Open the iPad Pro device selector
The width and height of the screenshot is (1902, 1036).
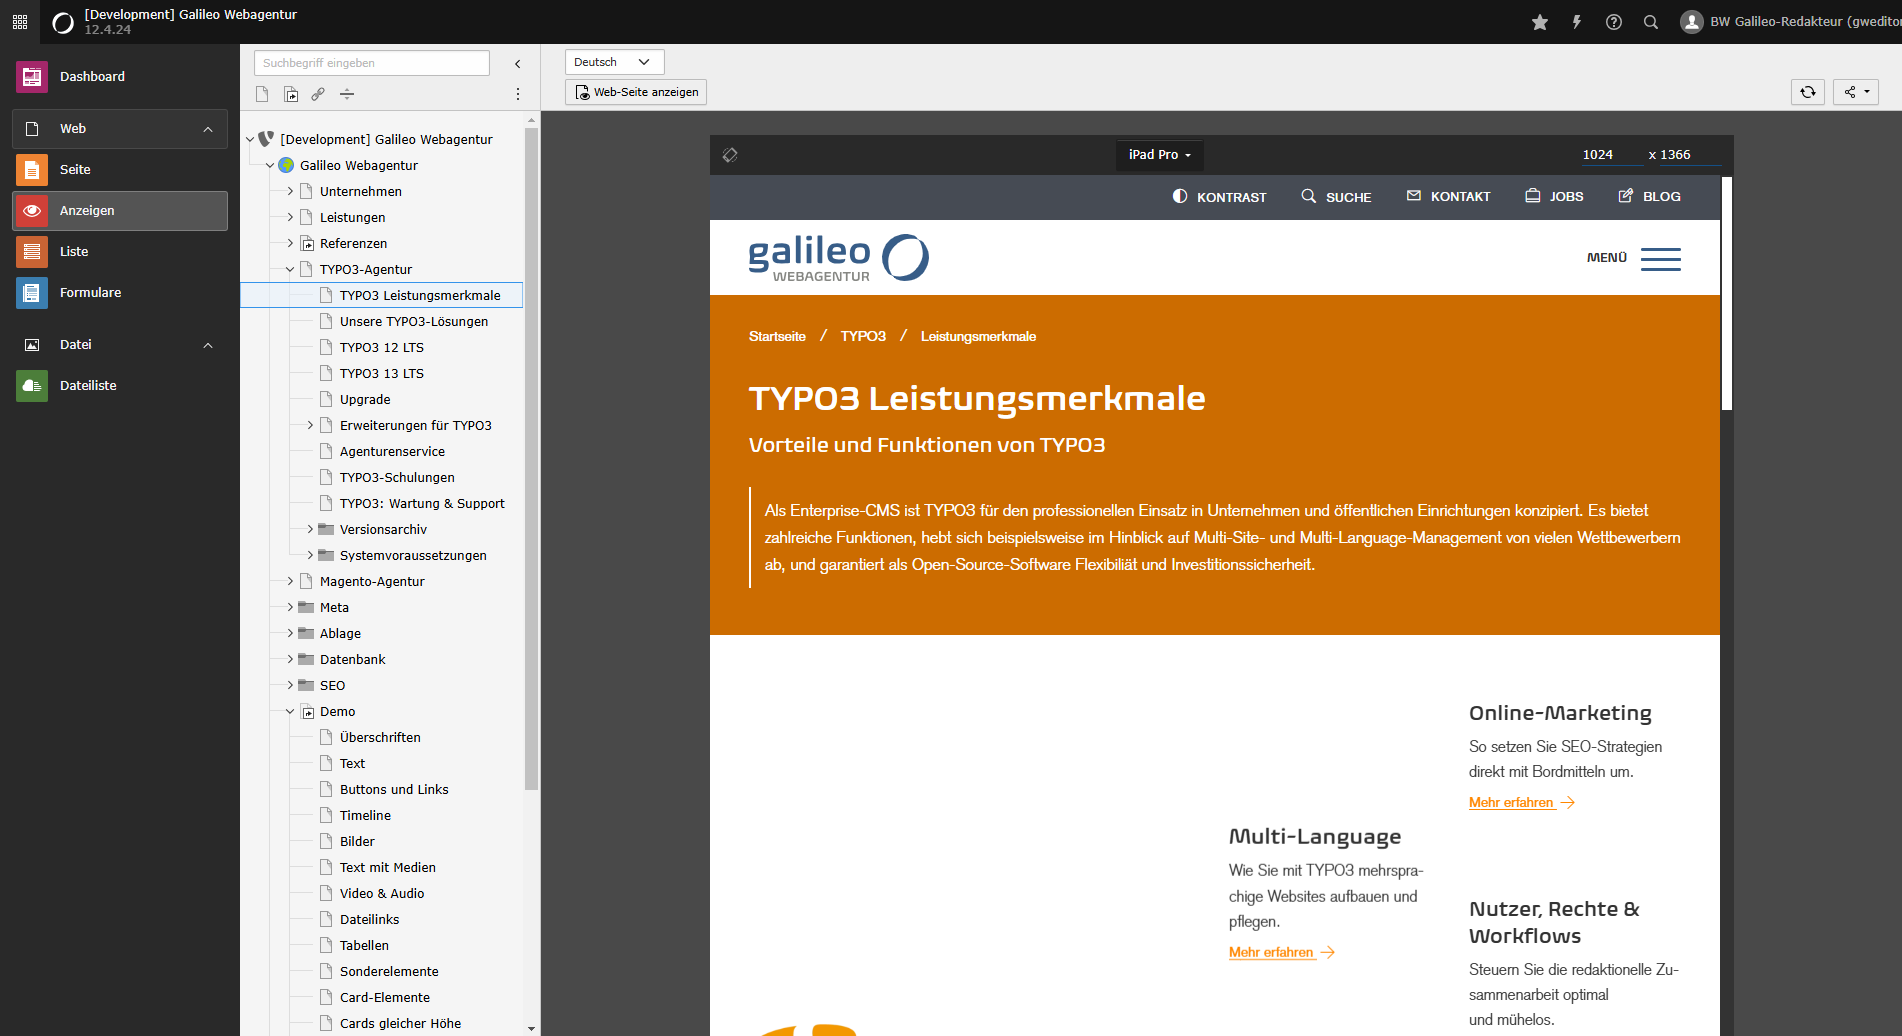click(1158, 154)
